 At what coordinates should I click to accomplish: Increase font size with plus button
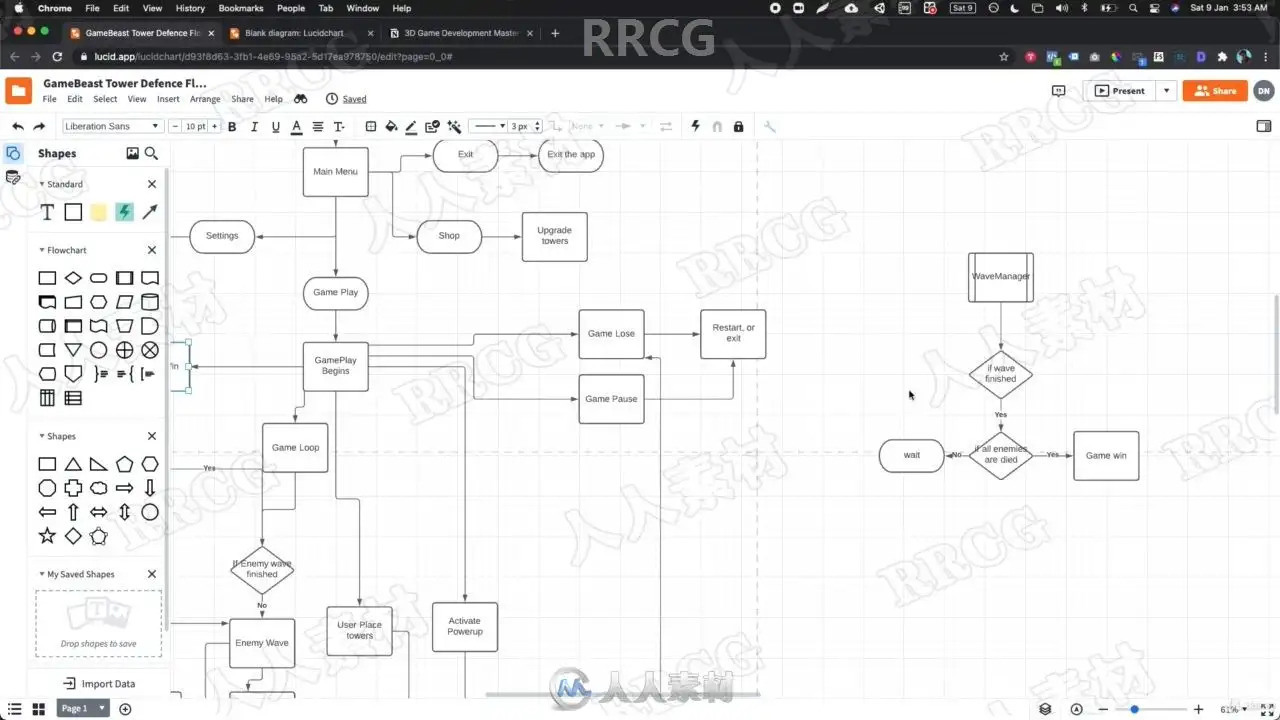[x=214, y=126]
